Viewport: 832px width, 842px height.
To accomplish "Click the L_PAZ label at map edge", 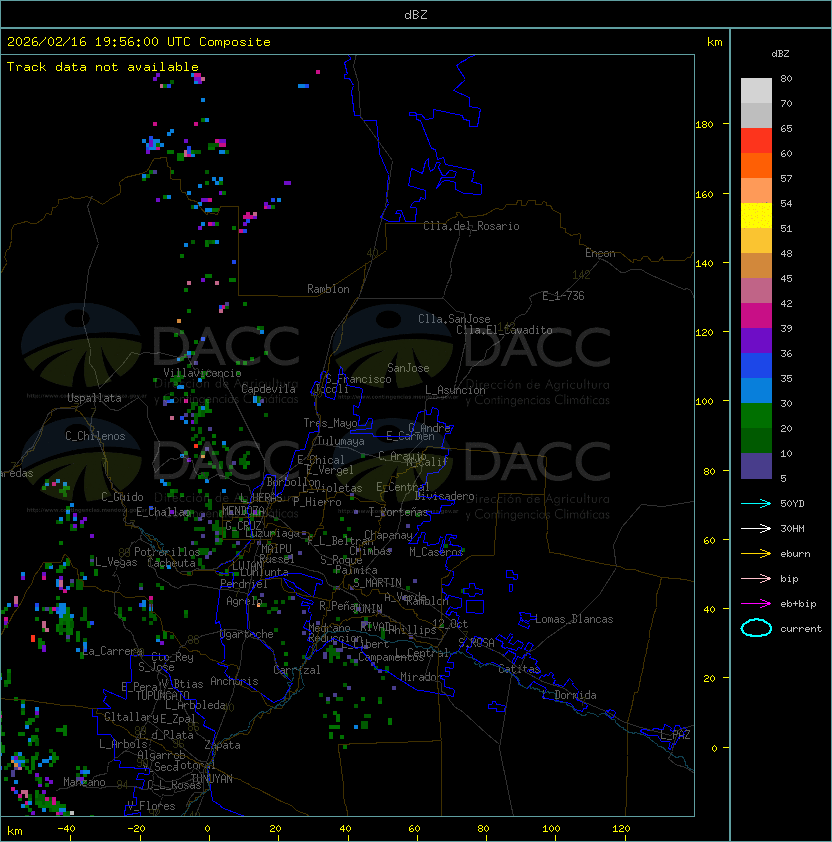I will pos(675,735).
